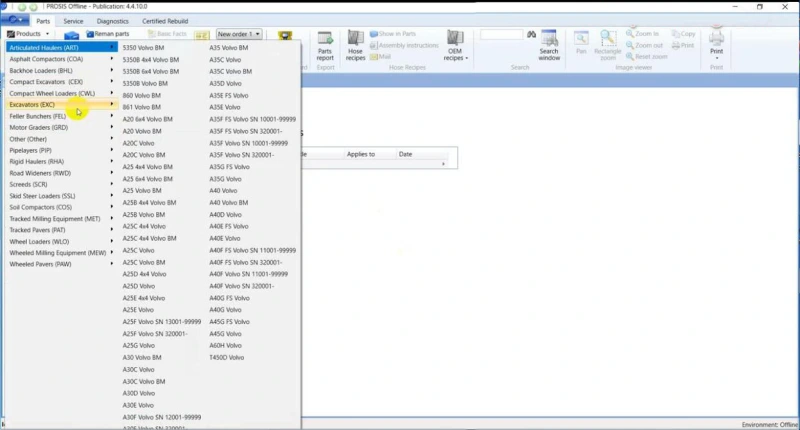This screenshot has width=800, height=430.
Task: Select the Pan tool
Action: coord(581,43)
